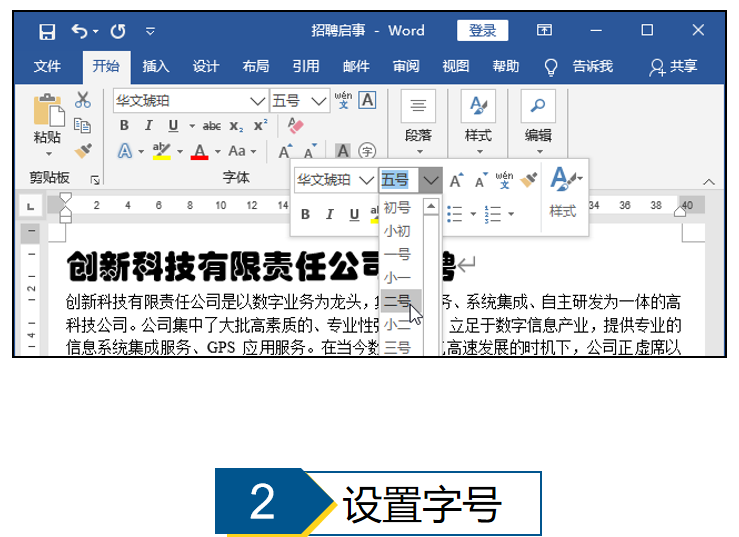Click the 共享 share button
Viewport: 739px width, 537px height.
(673, 66)
